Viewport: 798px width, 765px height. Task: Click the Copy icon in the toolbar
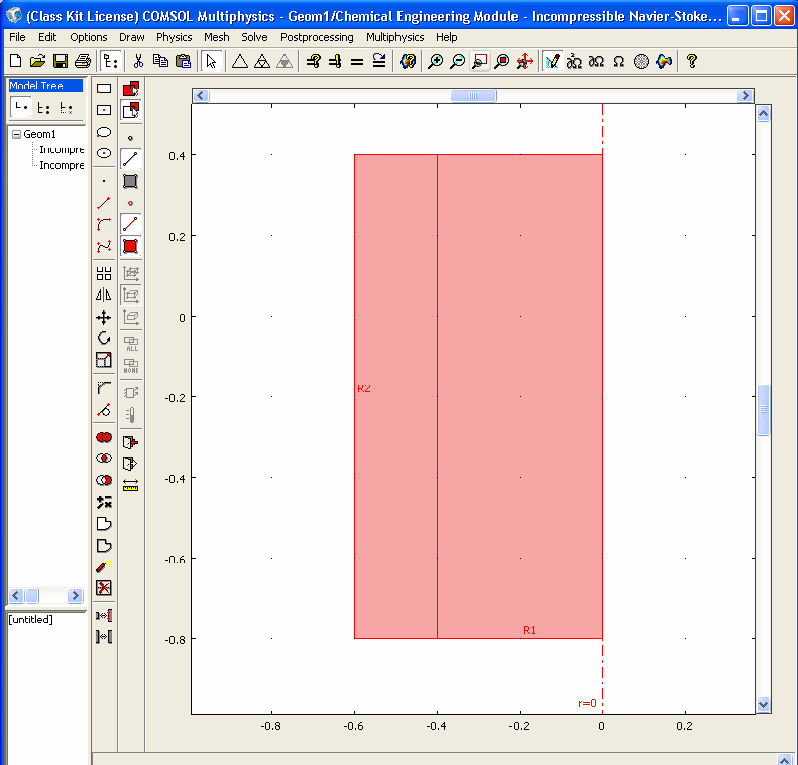(160, 61)
